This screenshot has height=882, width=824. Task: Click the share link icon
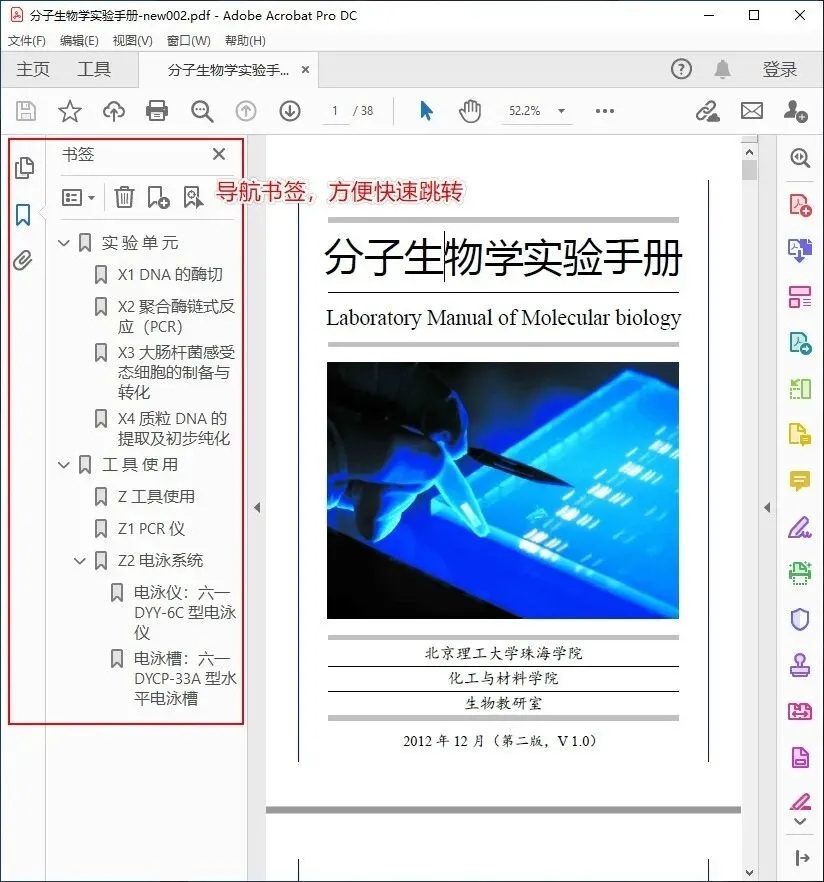pyautogui.click(x=707, y=111)
